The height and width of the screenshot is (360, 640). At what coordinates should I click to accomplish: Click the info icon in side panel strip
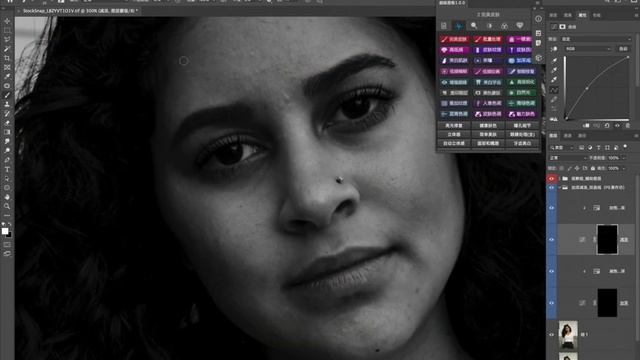coord(538,19)
